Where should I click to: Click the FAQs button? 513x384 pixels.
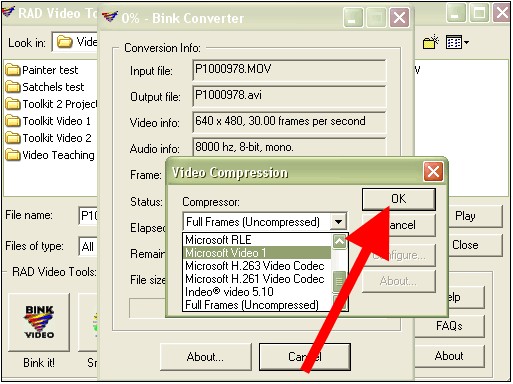[x=449, y=326]
